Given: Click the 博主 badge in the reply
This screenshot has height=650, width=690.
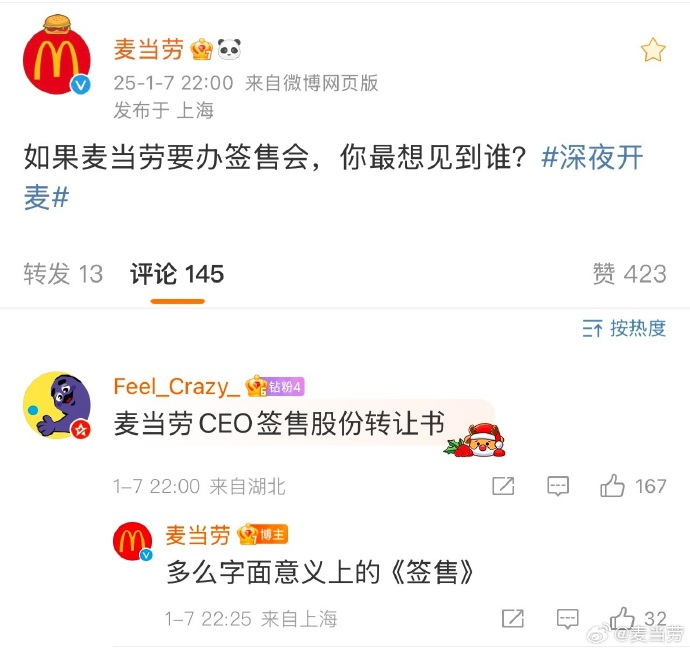Looking at the screenshot, I should 272,535.
